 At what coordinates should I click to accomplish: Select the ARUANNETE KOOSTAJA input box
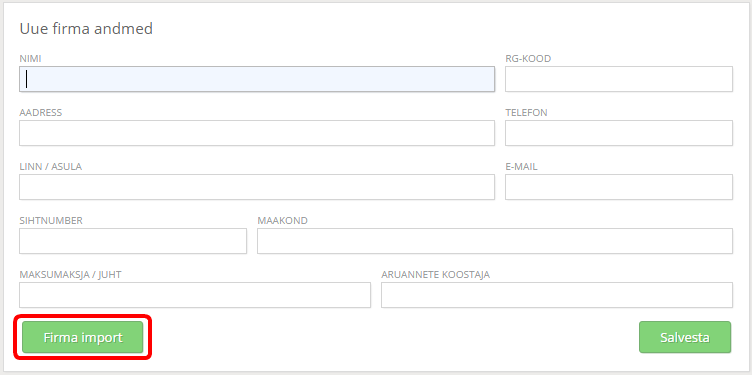(557, 295)
